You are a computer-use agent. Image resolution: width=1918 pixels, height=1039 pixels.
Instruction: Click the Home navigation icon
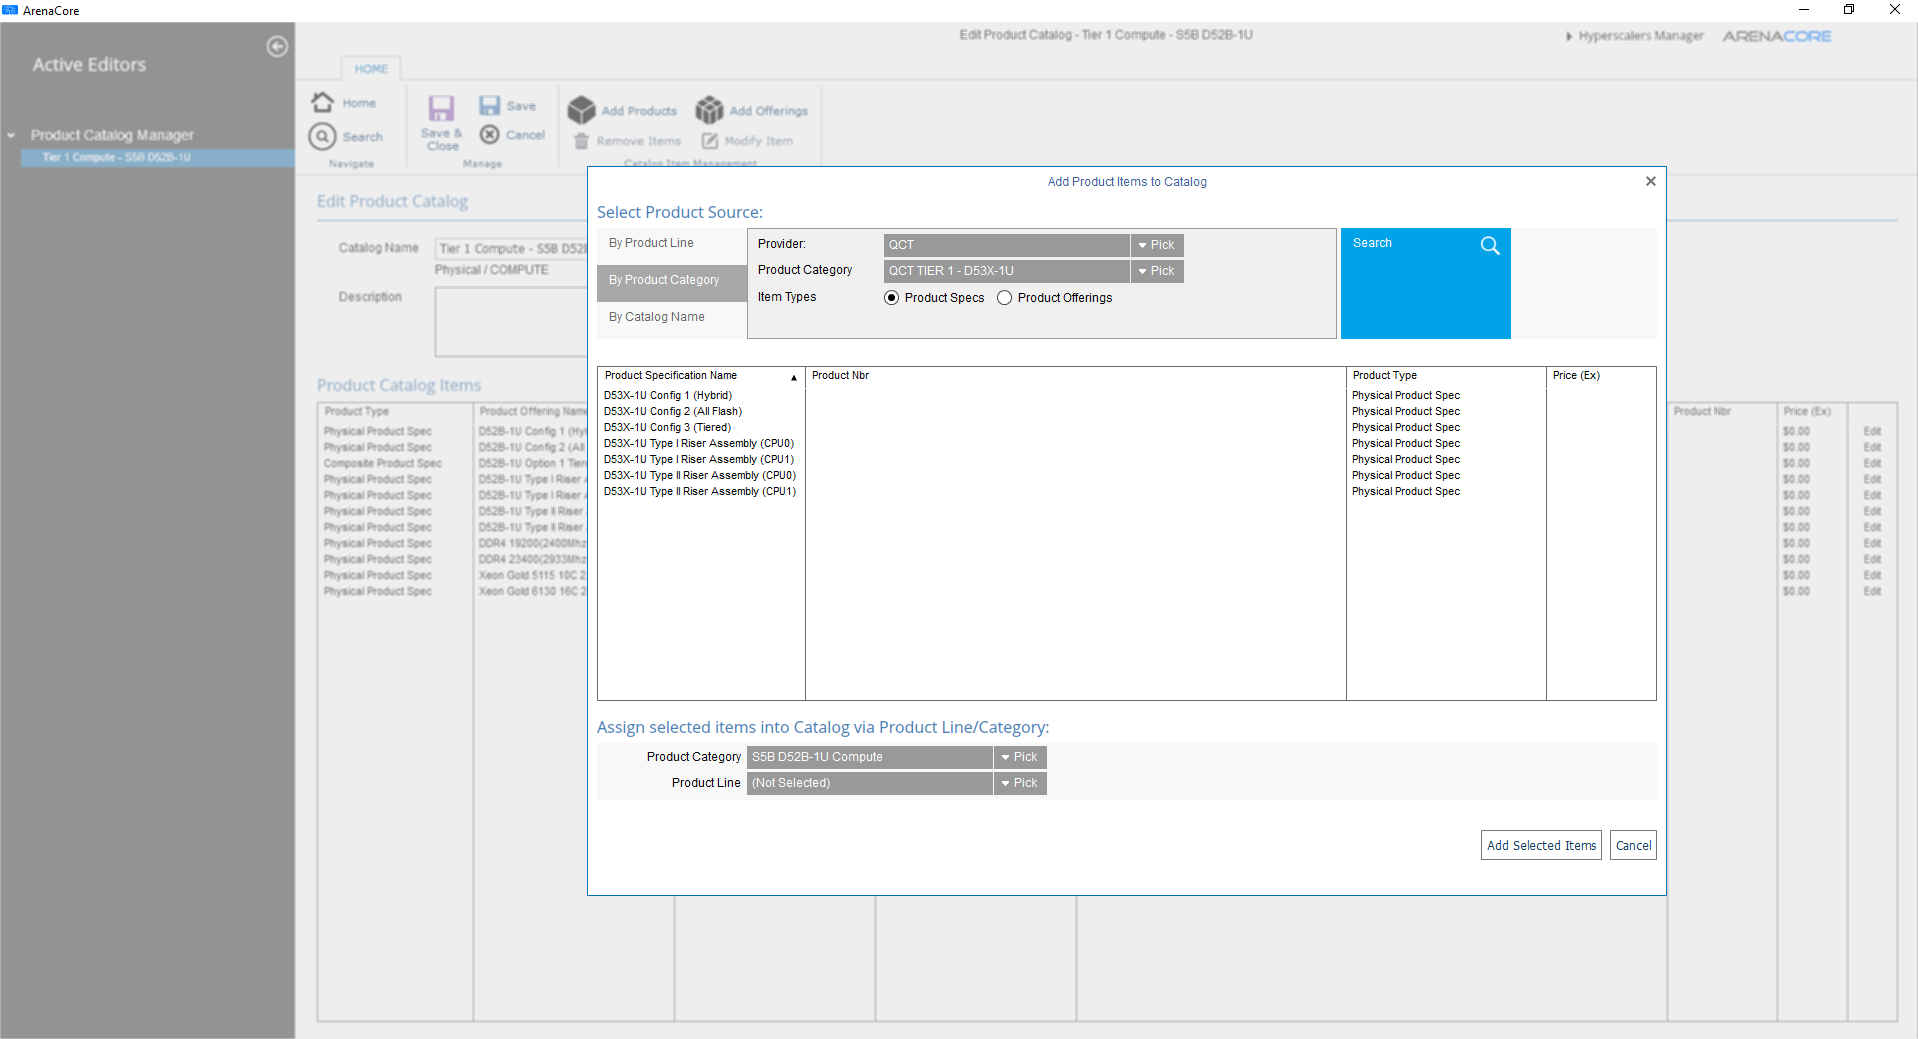click(x=322, y=102)
